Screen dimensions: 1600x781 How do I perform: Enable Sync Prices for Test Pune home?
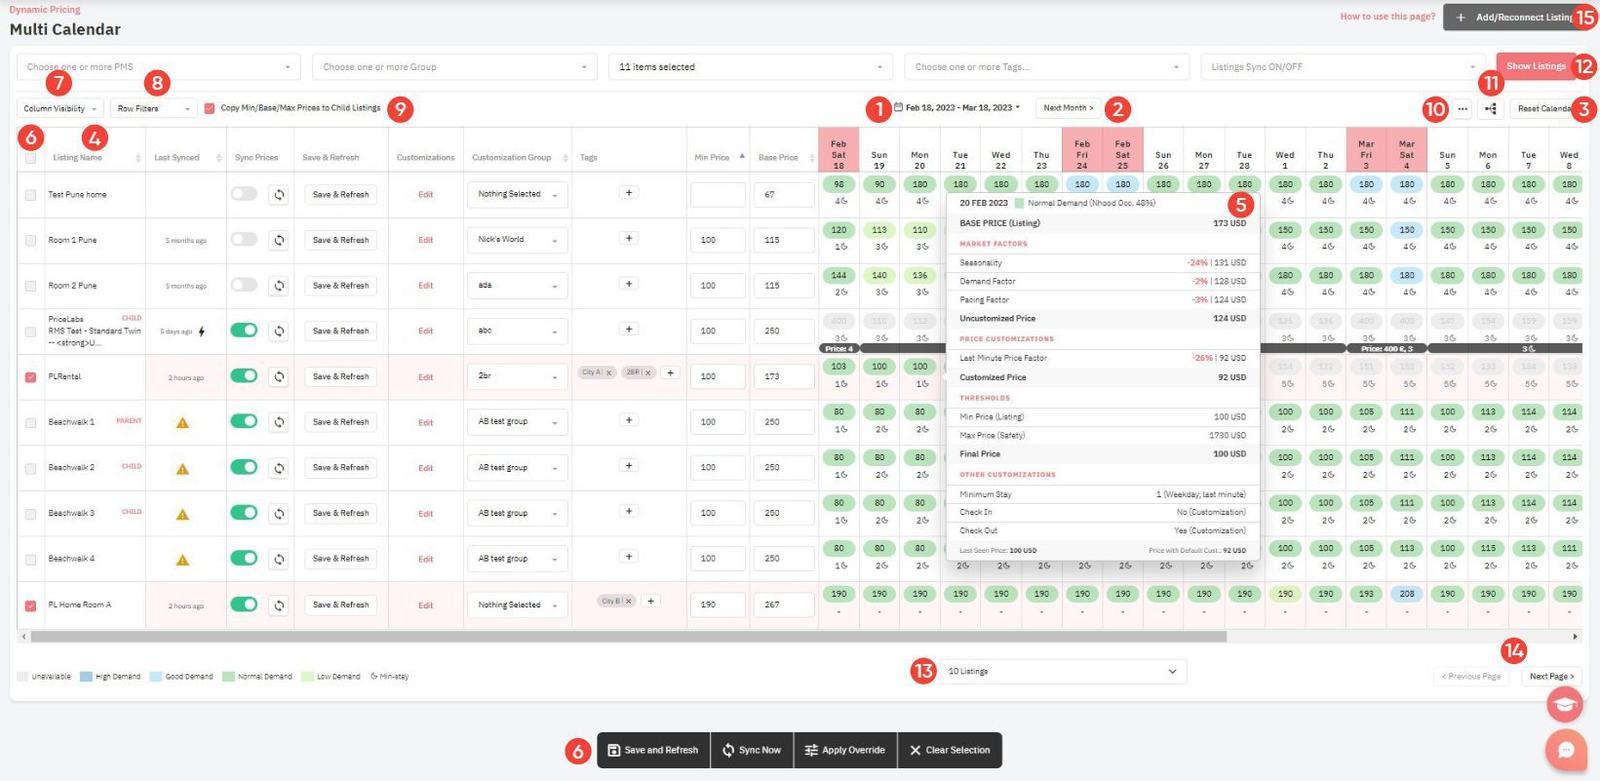pyautogui.click(x=244, y=194)
